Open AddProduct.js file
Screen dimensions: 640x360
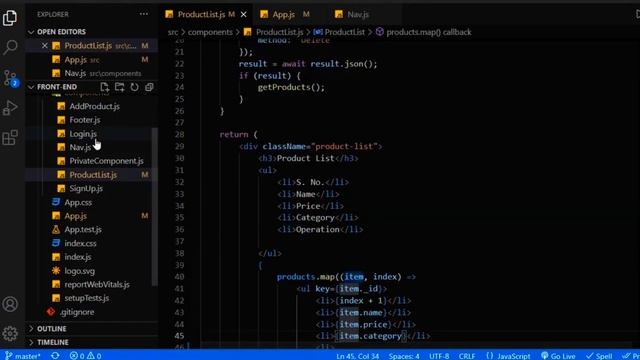click(x=94, y=106)
